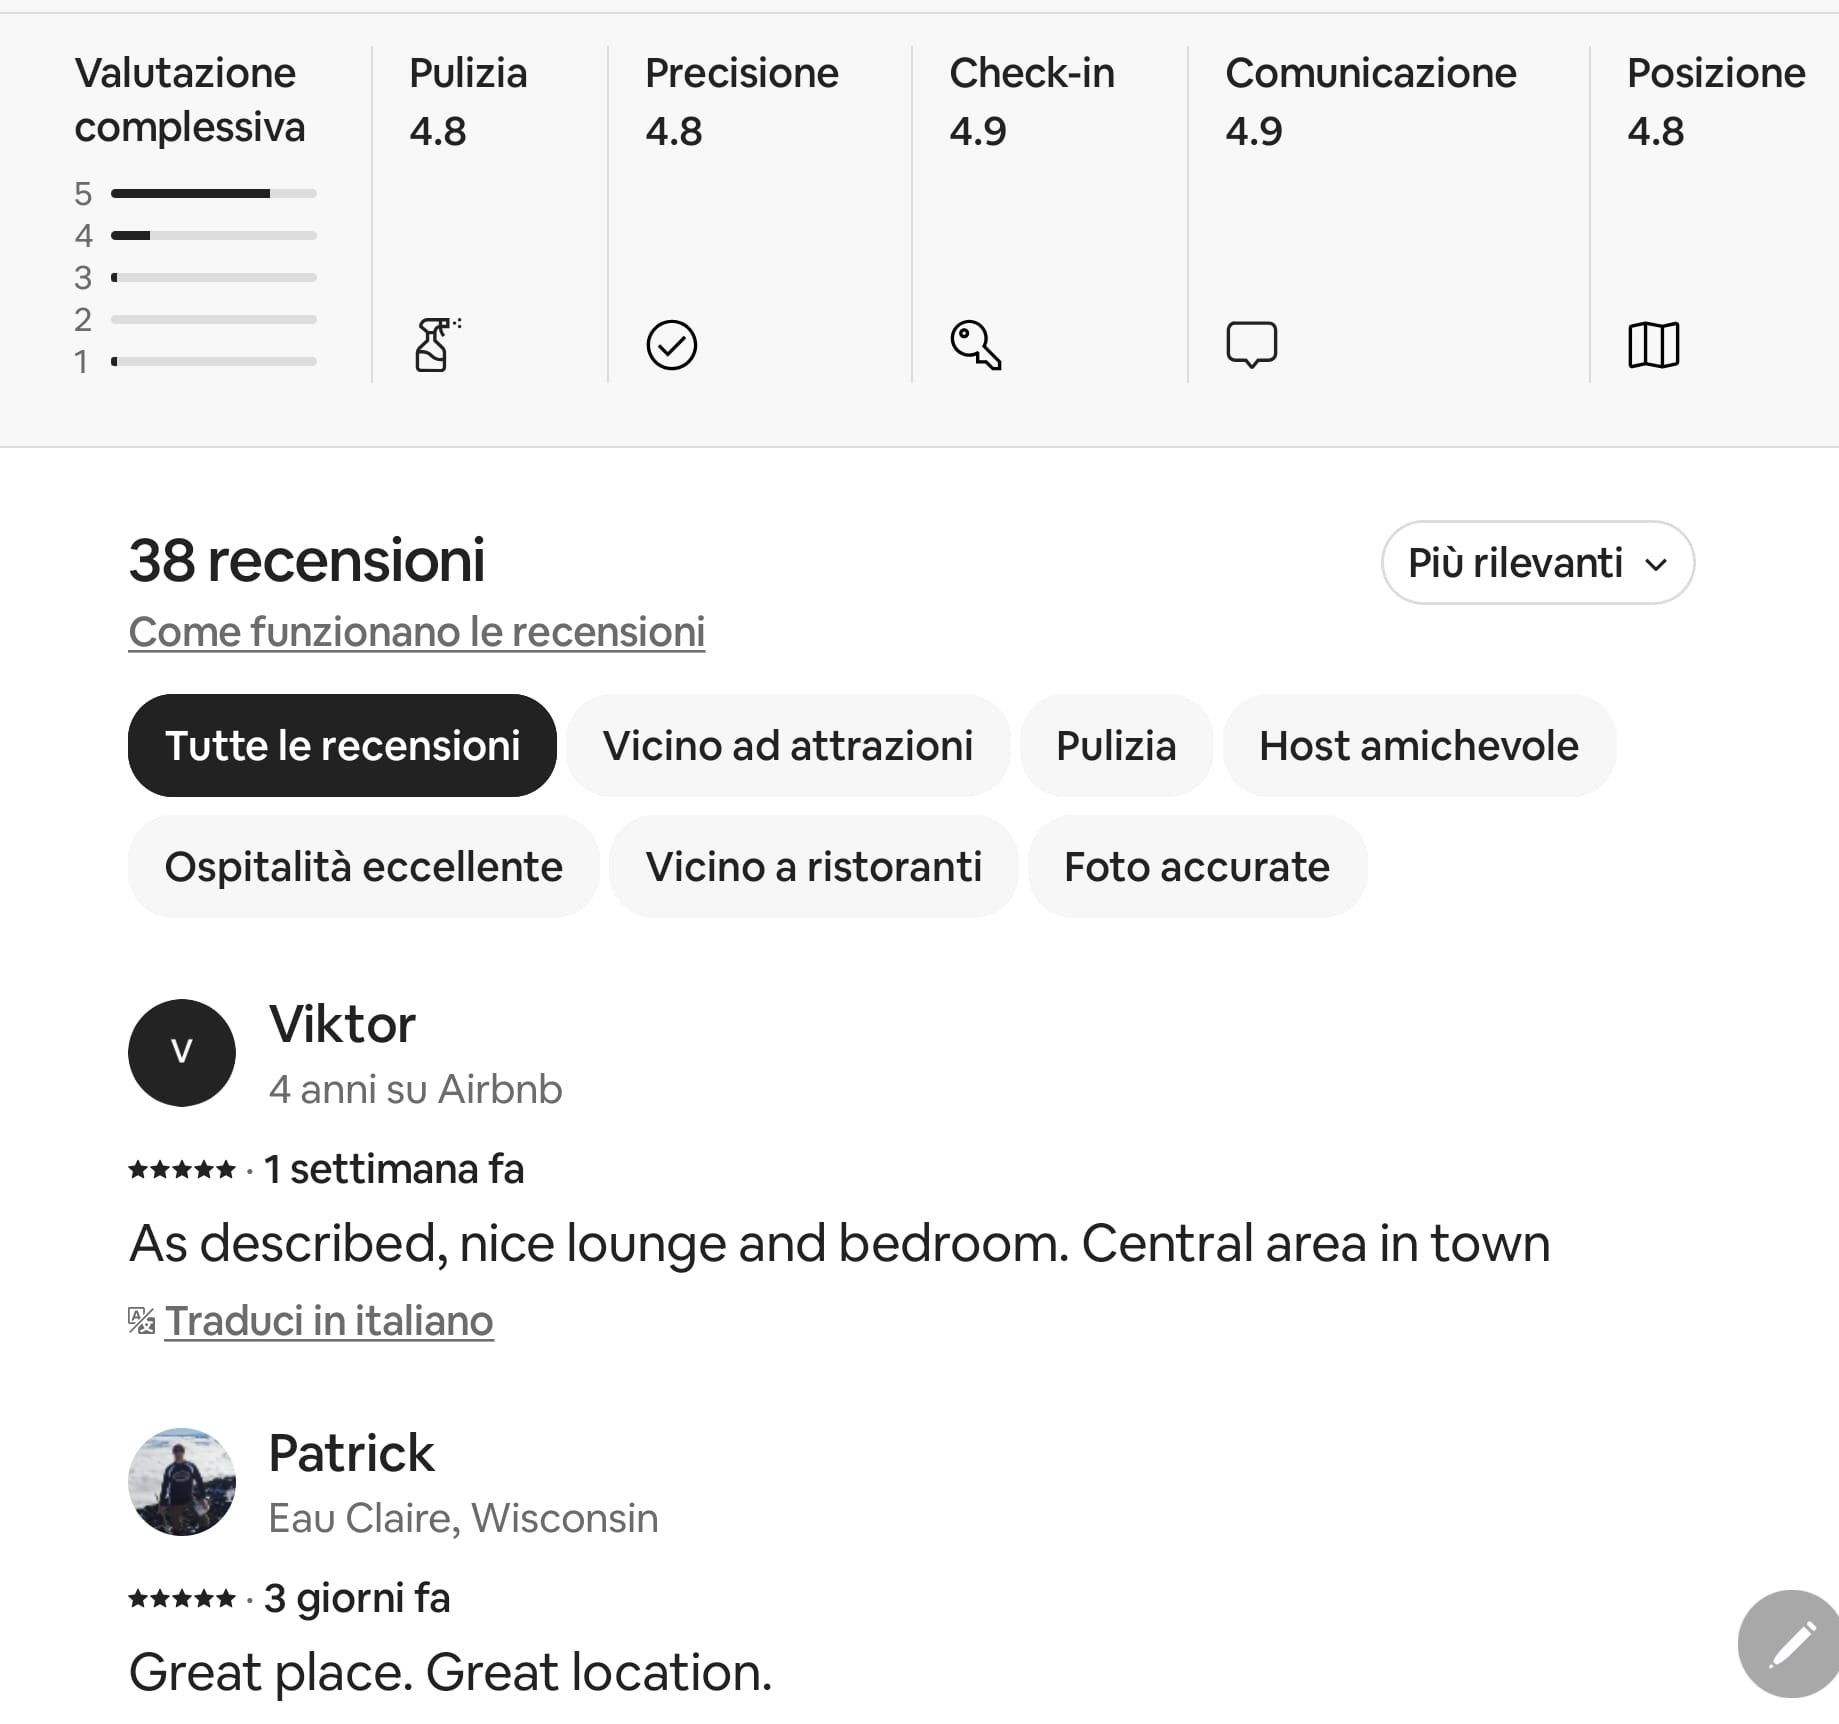The height and width of the screenshot is (1724, 1839).
Task: Choose the Foto accurate filter chip
Action: (1196, 867)
